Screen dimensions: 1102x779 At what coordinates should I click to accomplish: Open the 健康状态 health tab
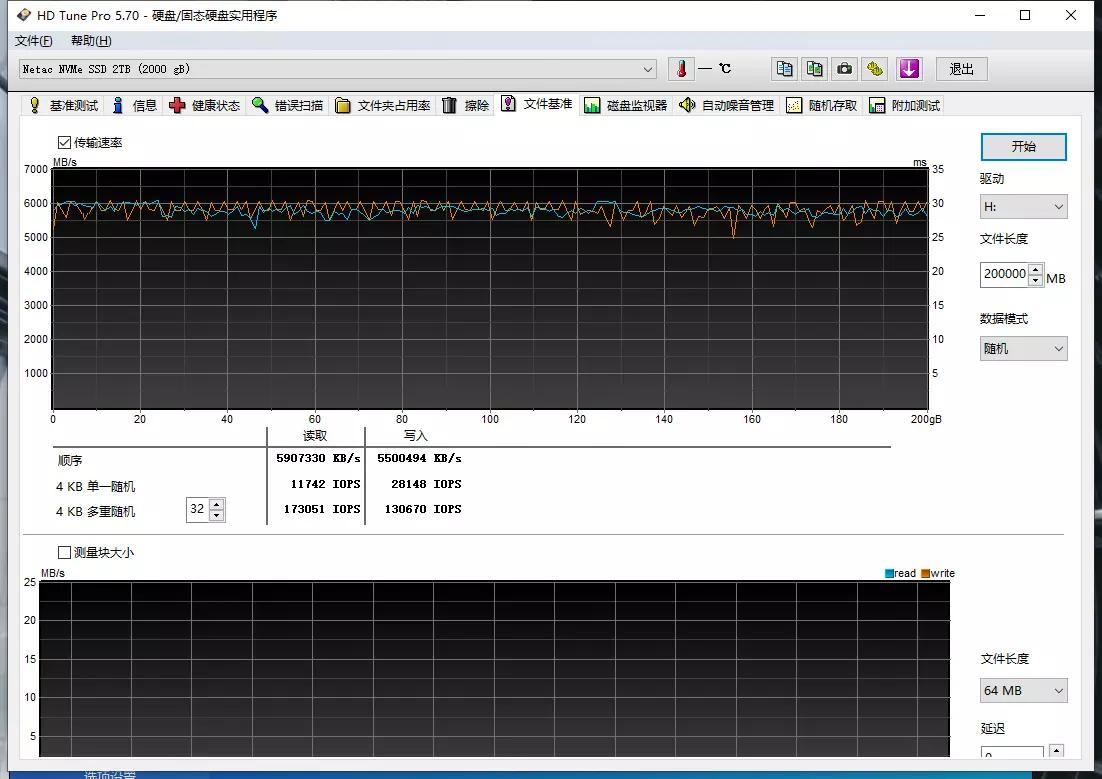coord(205,106)
